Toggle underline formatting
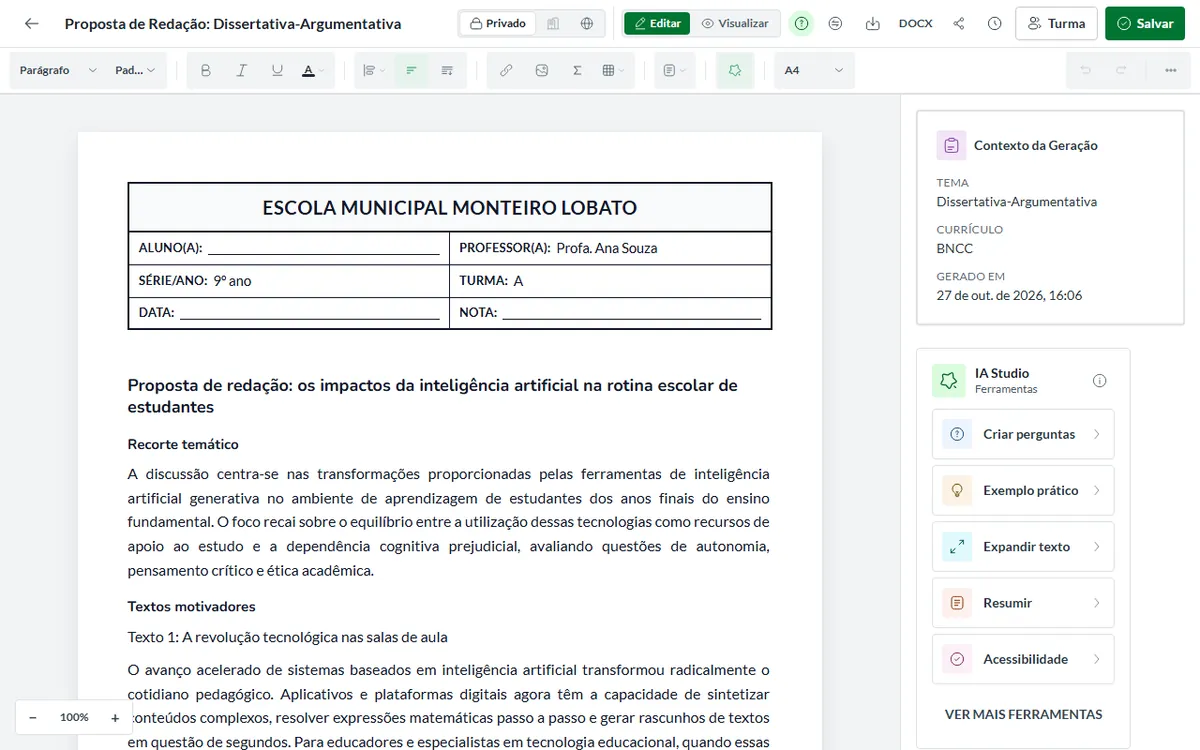1200x750 pixels. coord(277,71)
